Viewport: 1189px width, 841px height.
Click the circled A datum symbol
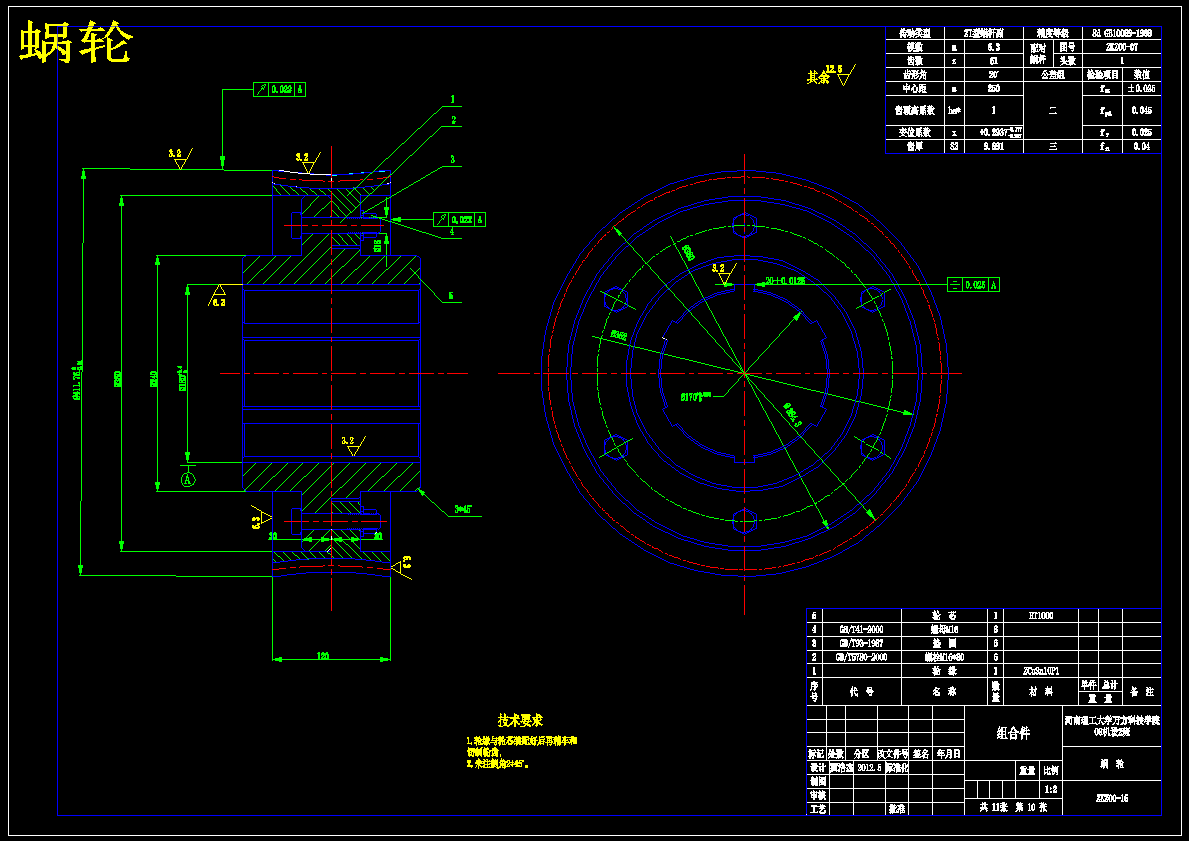coord(188,479)
